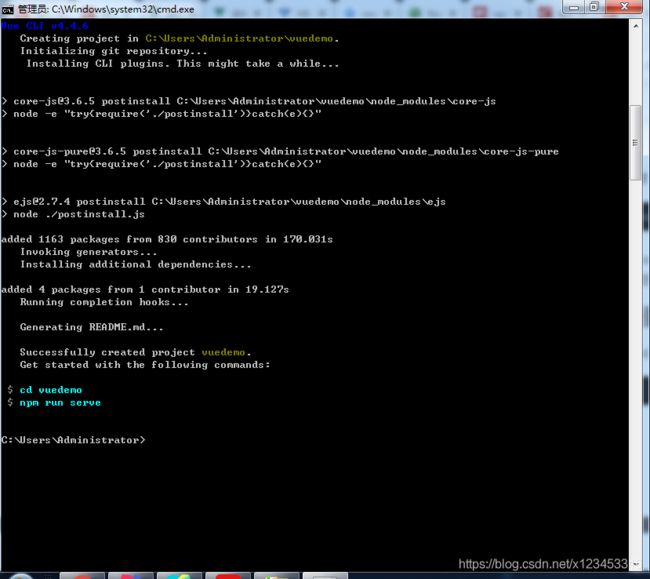Click the 'cd vuedemo' command text

click(x=50, y=390)
